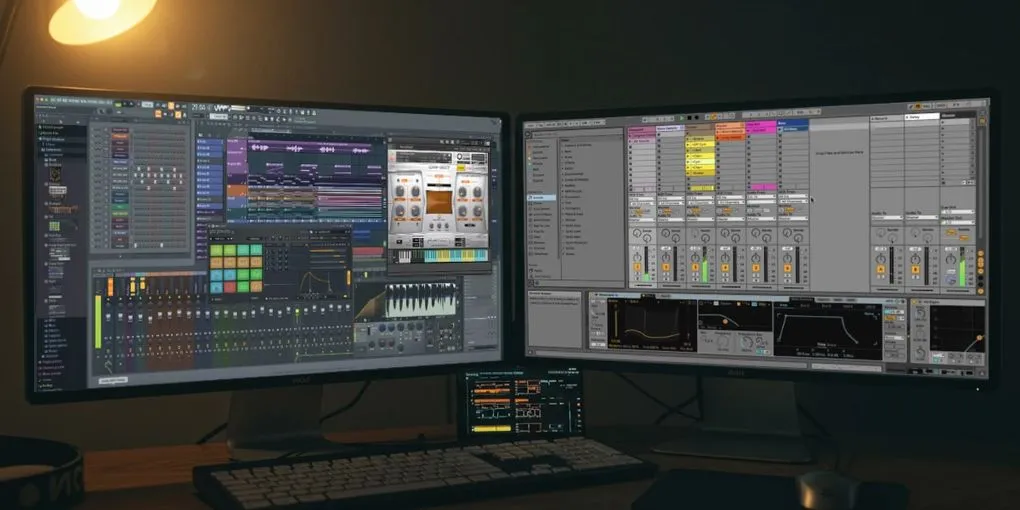Click the Master track pan knob
Screen dimensions: 1020x510
pos(950,259)
